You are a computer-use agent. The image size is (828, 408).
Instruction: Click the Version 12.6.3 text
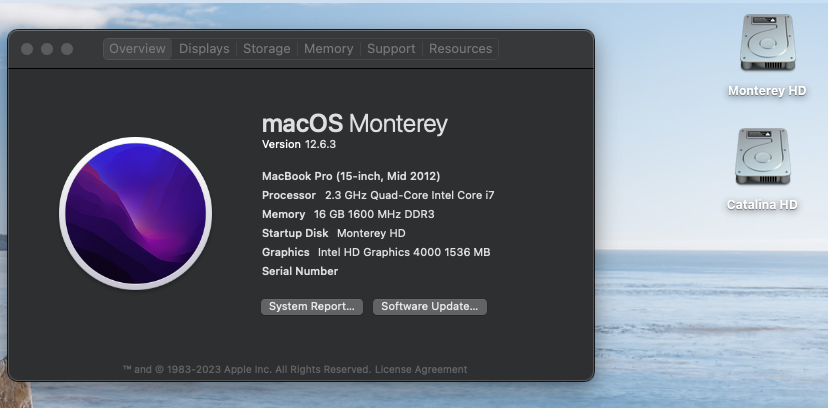click(299, 144)
